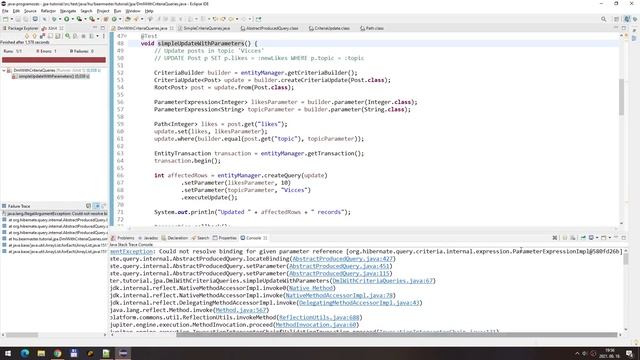This screenshot has width=640, height=360.
Task: Click the toolbar Search magnifier icon
Action: pos(603,19)
